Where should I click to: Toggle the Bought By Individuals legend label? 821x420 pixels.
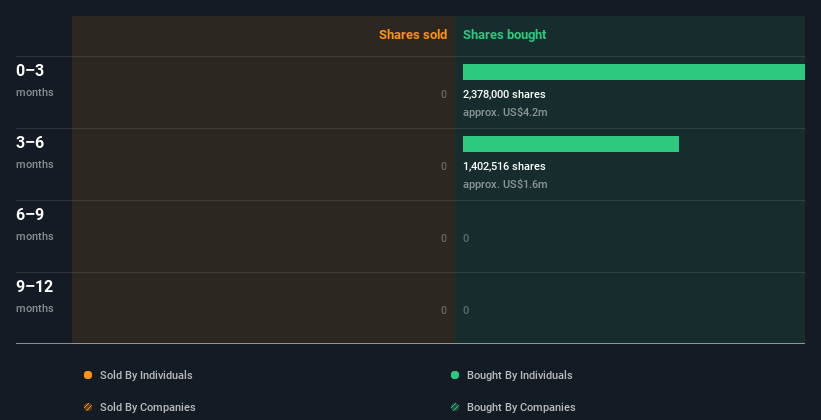(x=519, y=375)
